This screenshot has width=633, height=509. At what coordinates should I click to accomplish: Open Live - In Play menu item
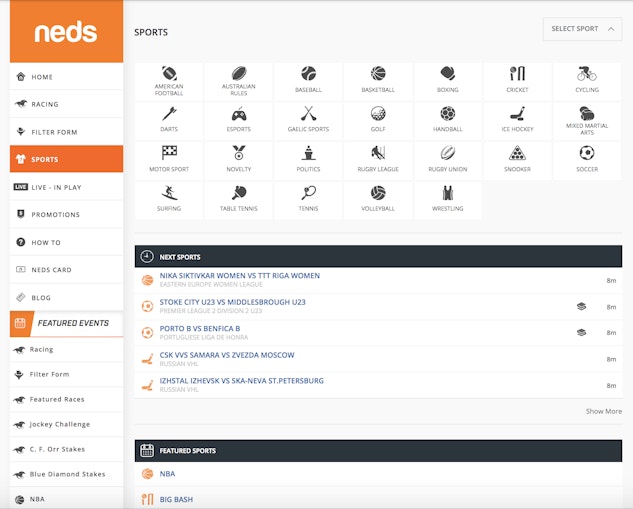click(56, 187)
